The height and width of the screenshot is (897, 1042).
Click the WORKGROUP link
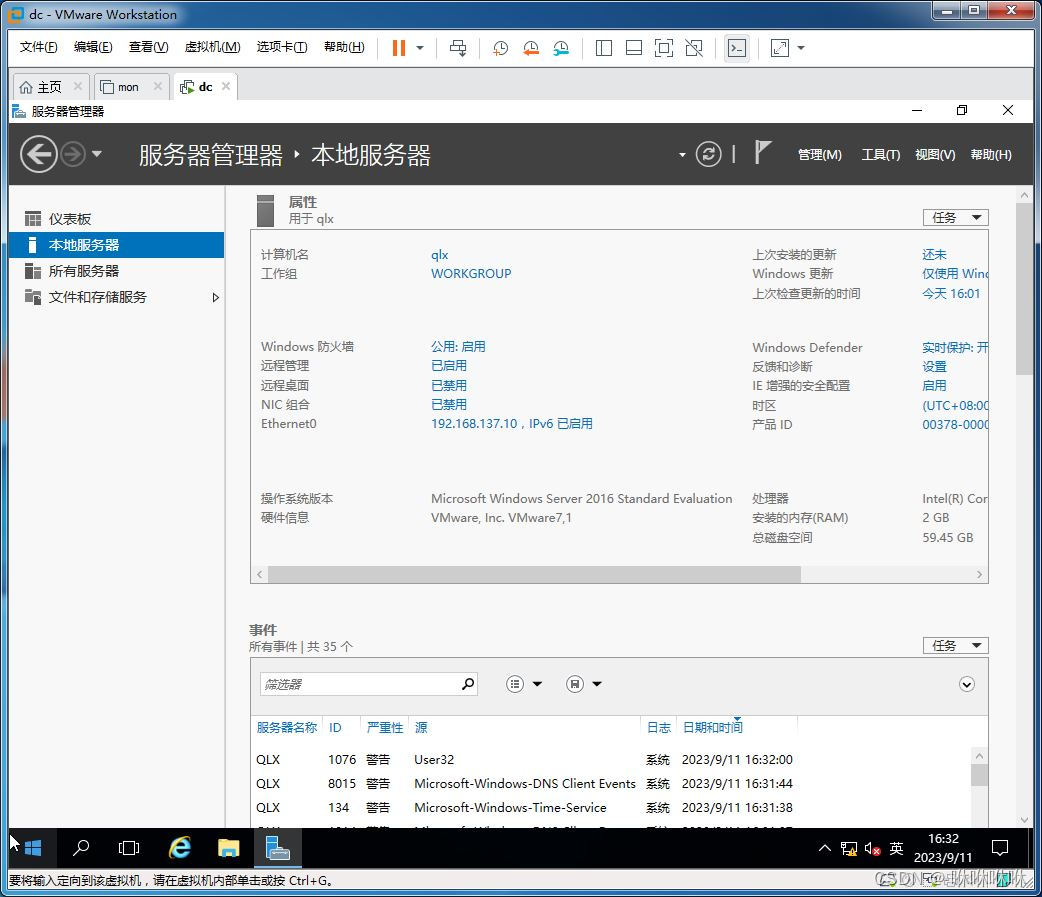(x=471, y=273)
